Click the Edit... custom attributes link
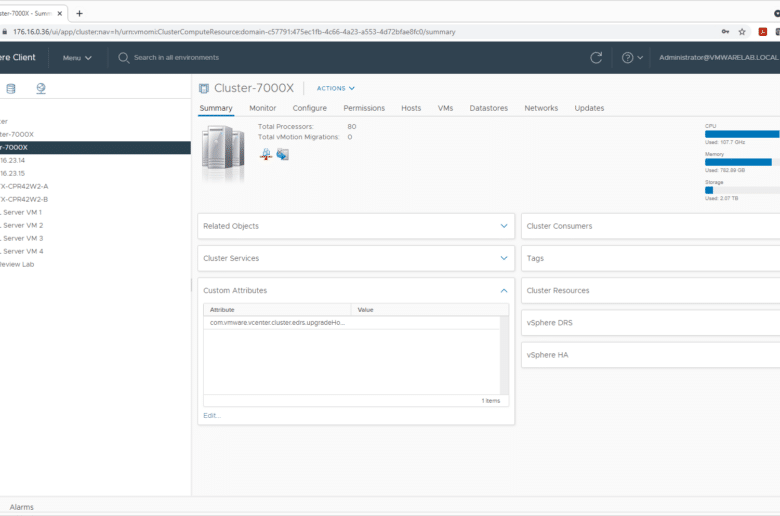780x516 pixels. (x=212, y=415)
